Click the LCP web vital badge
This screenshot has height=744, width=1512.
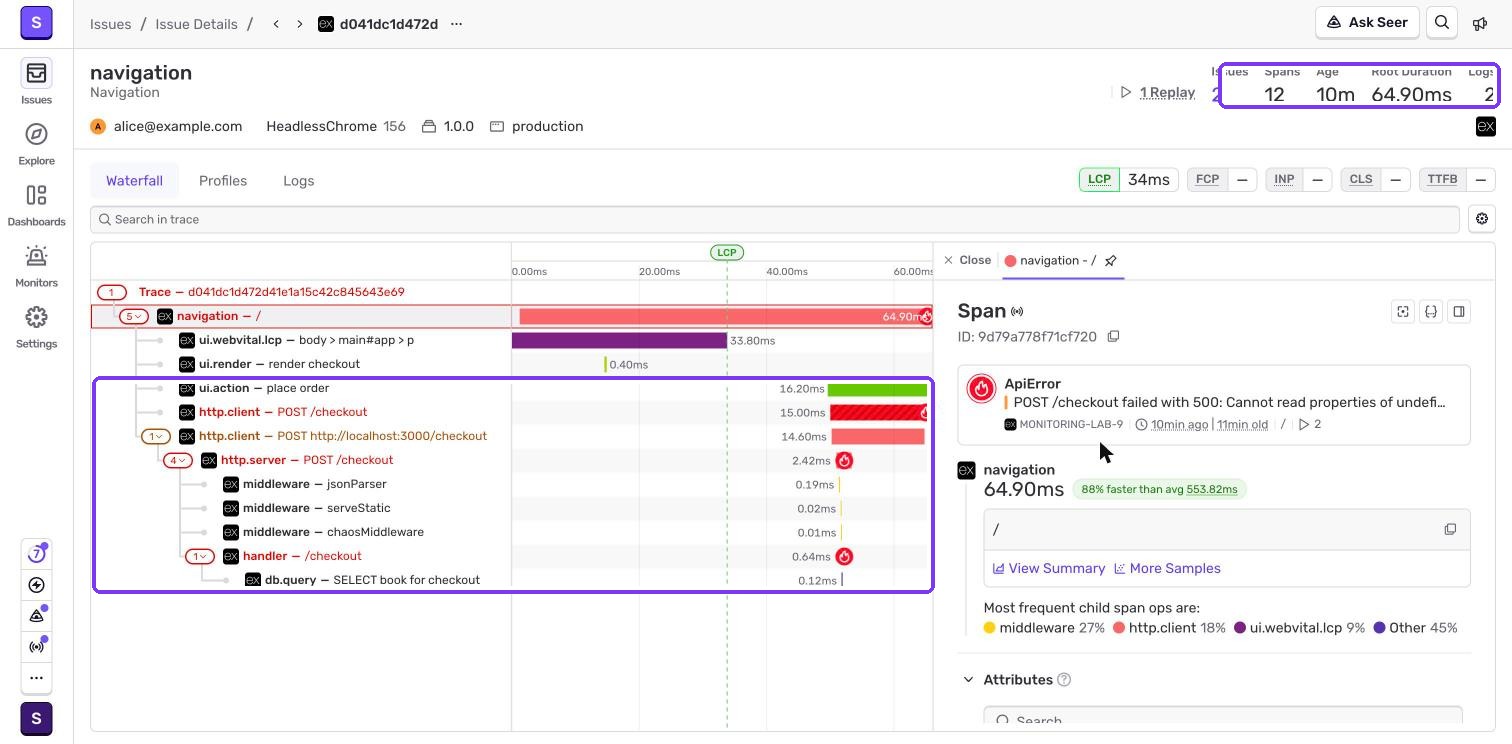(x=1099, y=179)
